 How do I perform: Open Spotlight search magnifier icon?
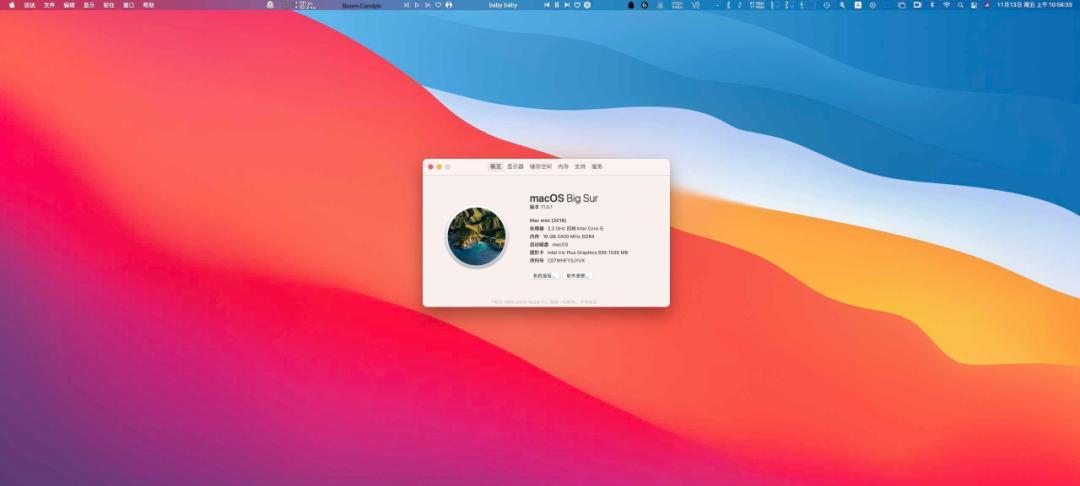pyautogui.click(x=961, y=5)
